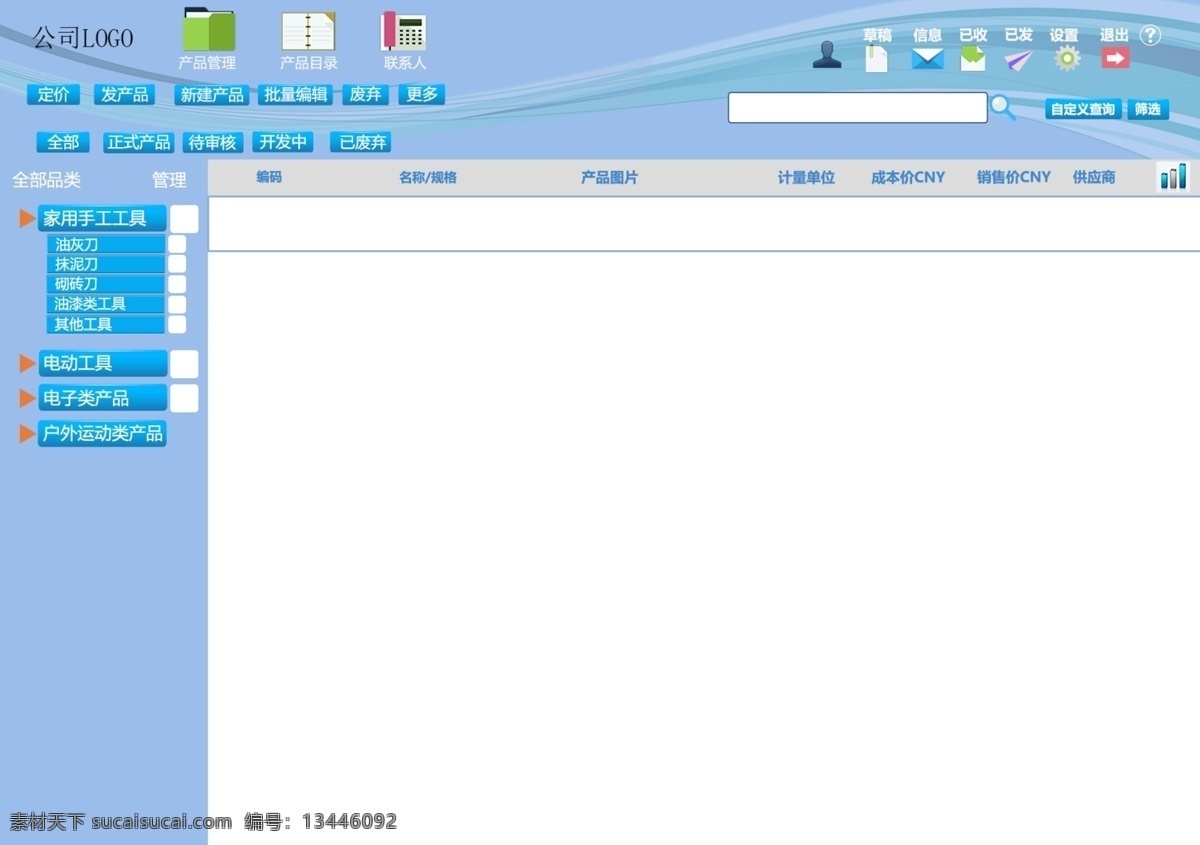
Task: Expand the 电动工具 category arrow
Action: [x=27, y=363]
